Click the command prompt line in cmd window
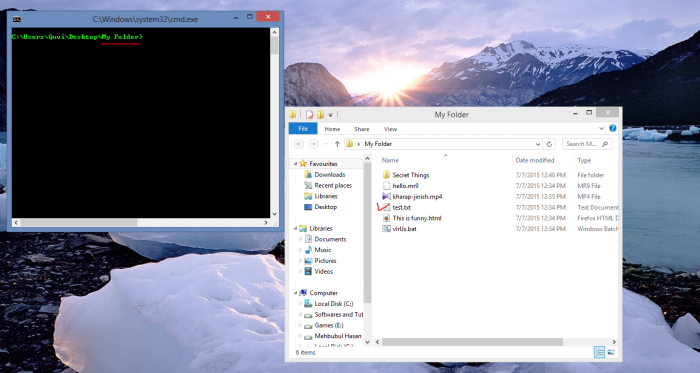The image size is (700, 373). 77,37
